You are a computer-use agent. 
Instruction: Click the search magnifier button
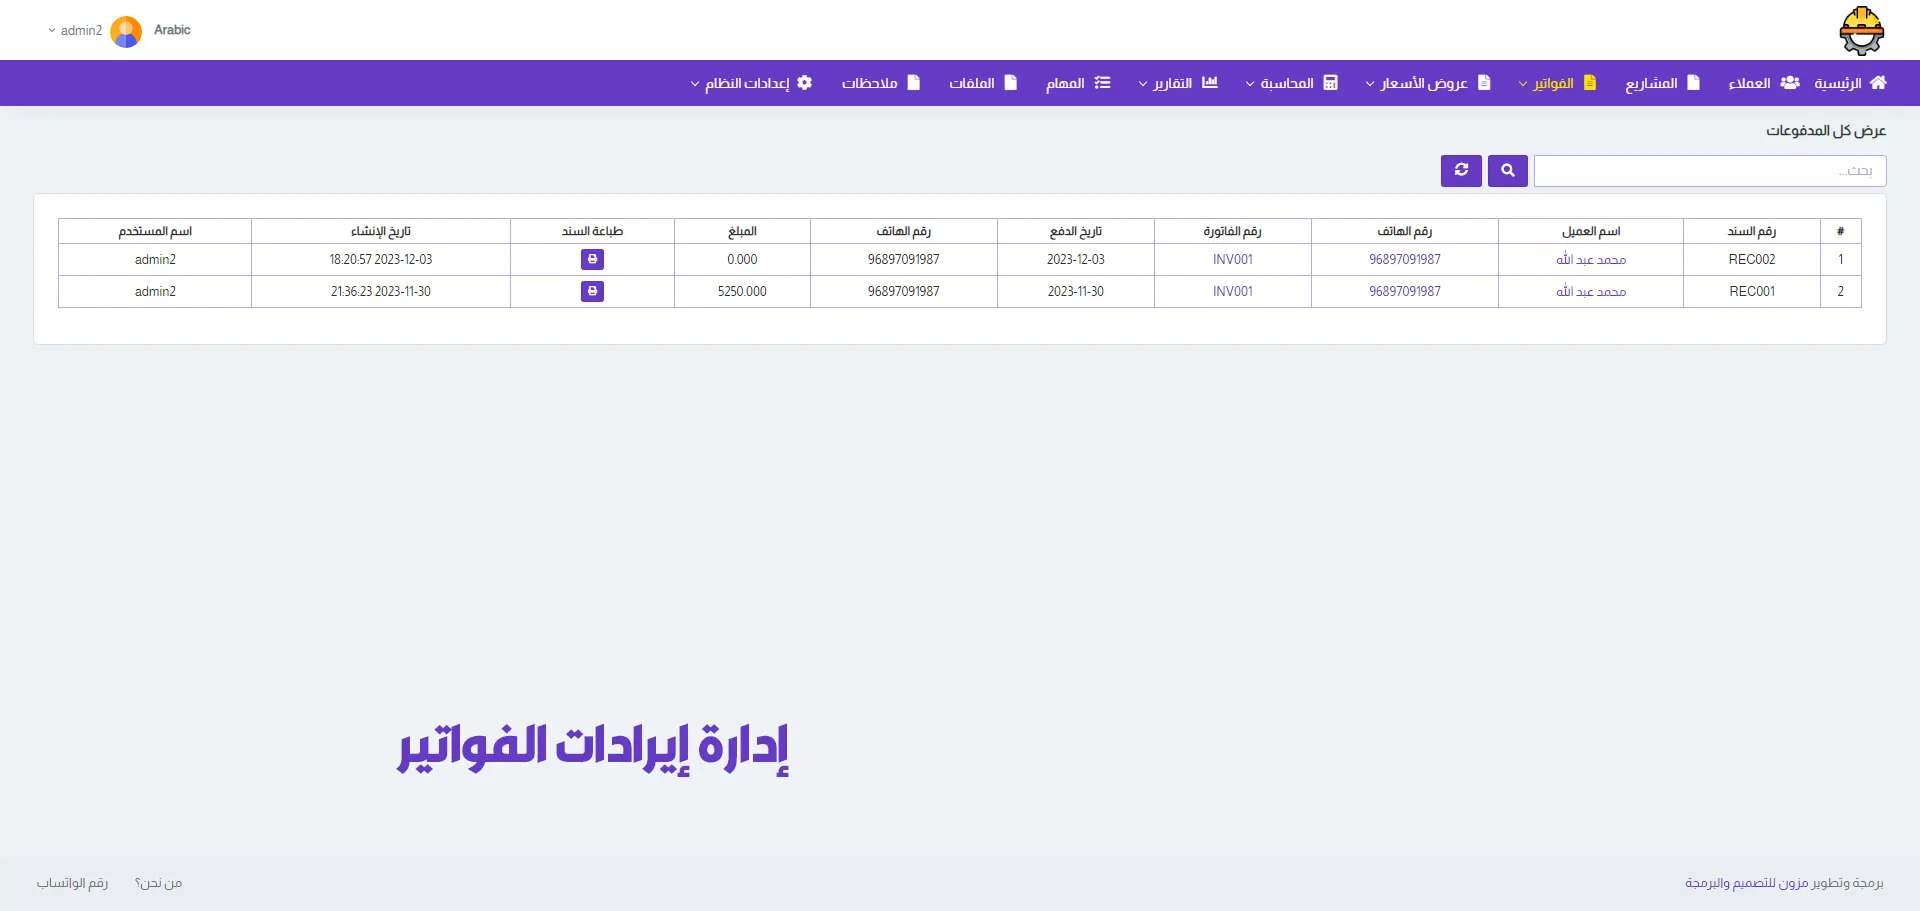tap(1507, 171)
